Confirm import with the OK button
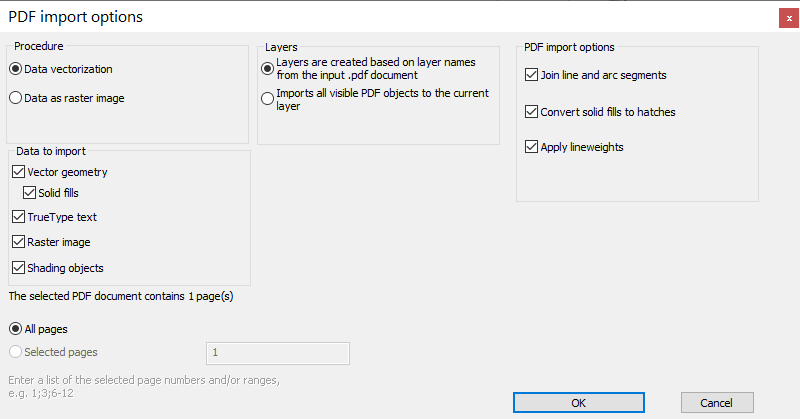 579,403
